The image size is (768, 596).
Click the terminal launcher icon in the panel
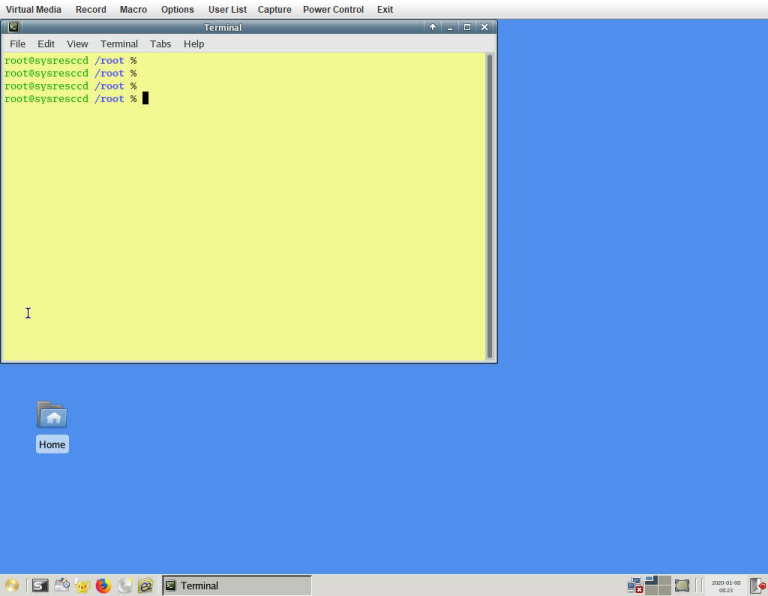[x=40, y=586]
